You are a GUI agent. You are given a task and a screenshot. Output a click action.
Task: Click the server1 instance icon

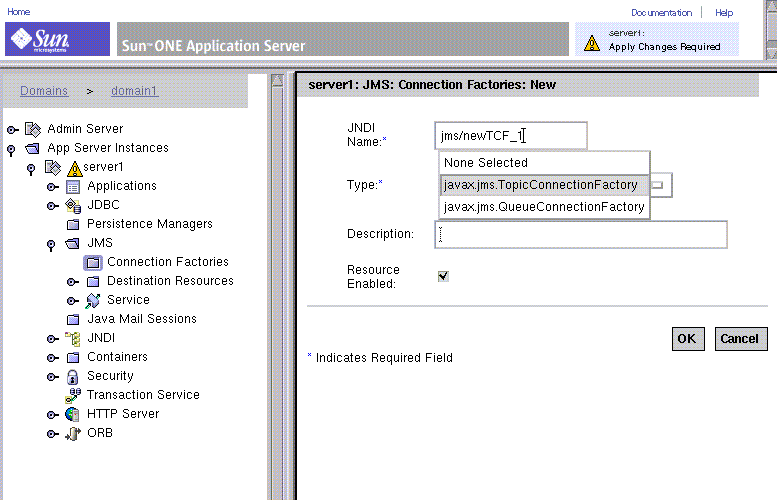click(x=53, y=167)
